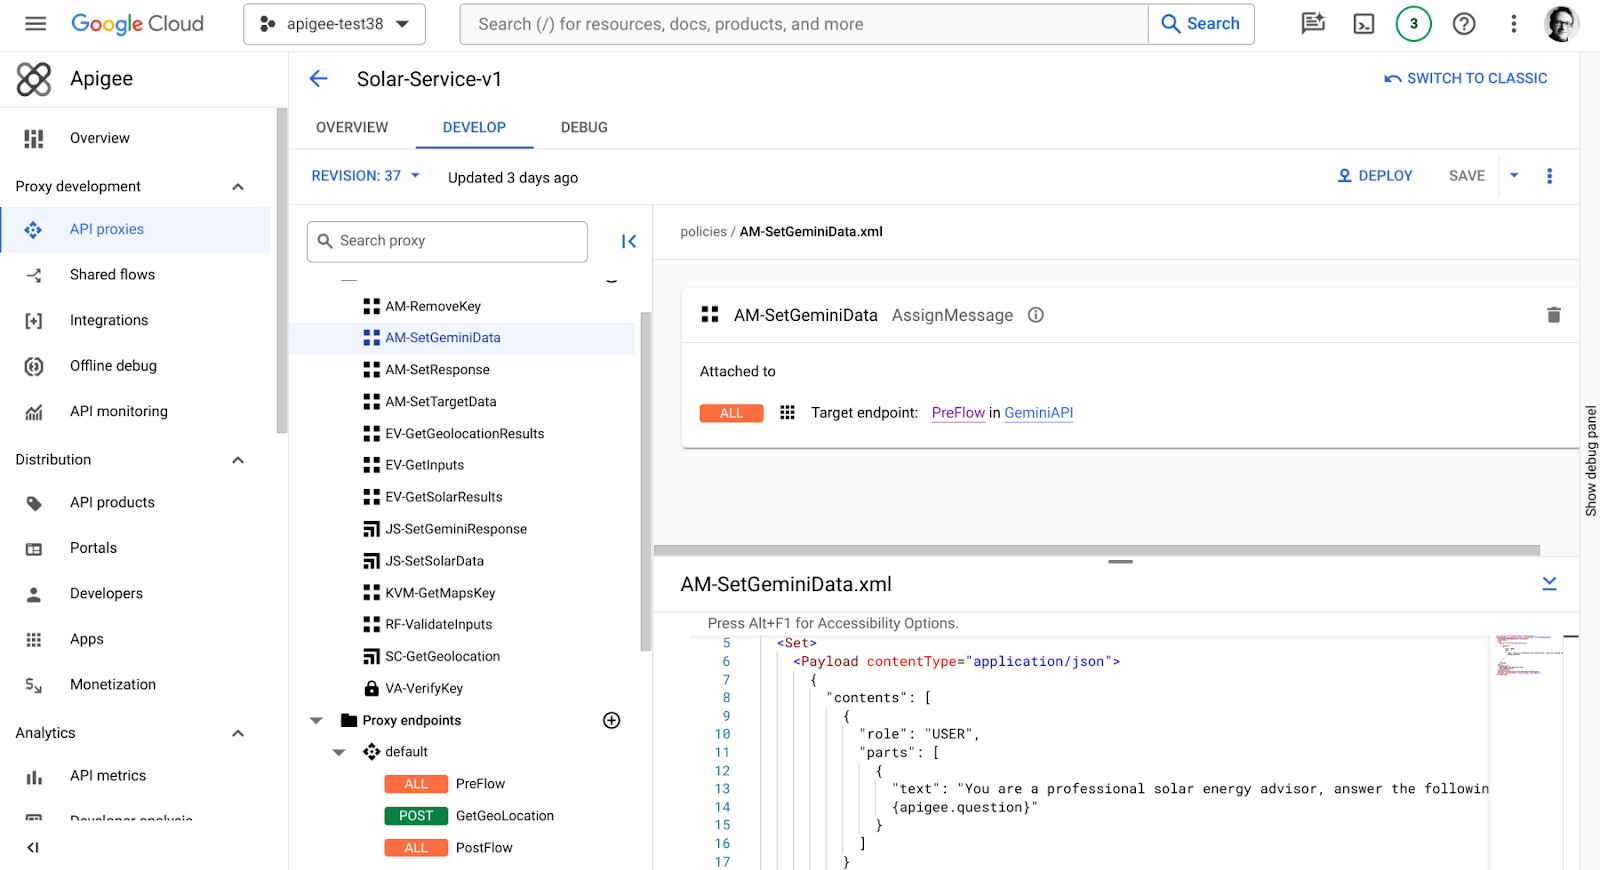This screenshot has height=870, width=1600.
Task: Switch to the Overview tab
Action: (352, 127)
